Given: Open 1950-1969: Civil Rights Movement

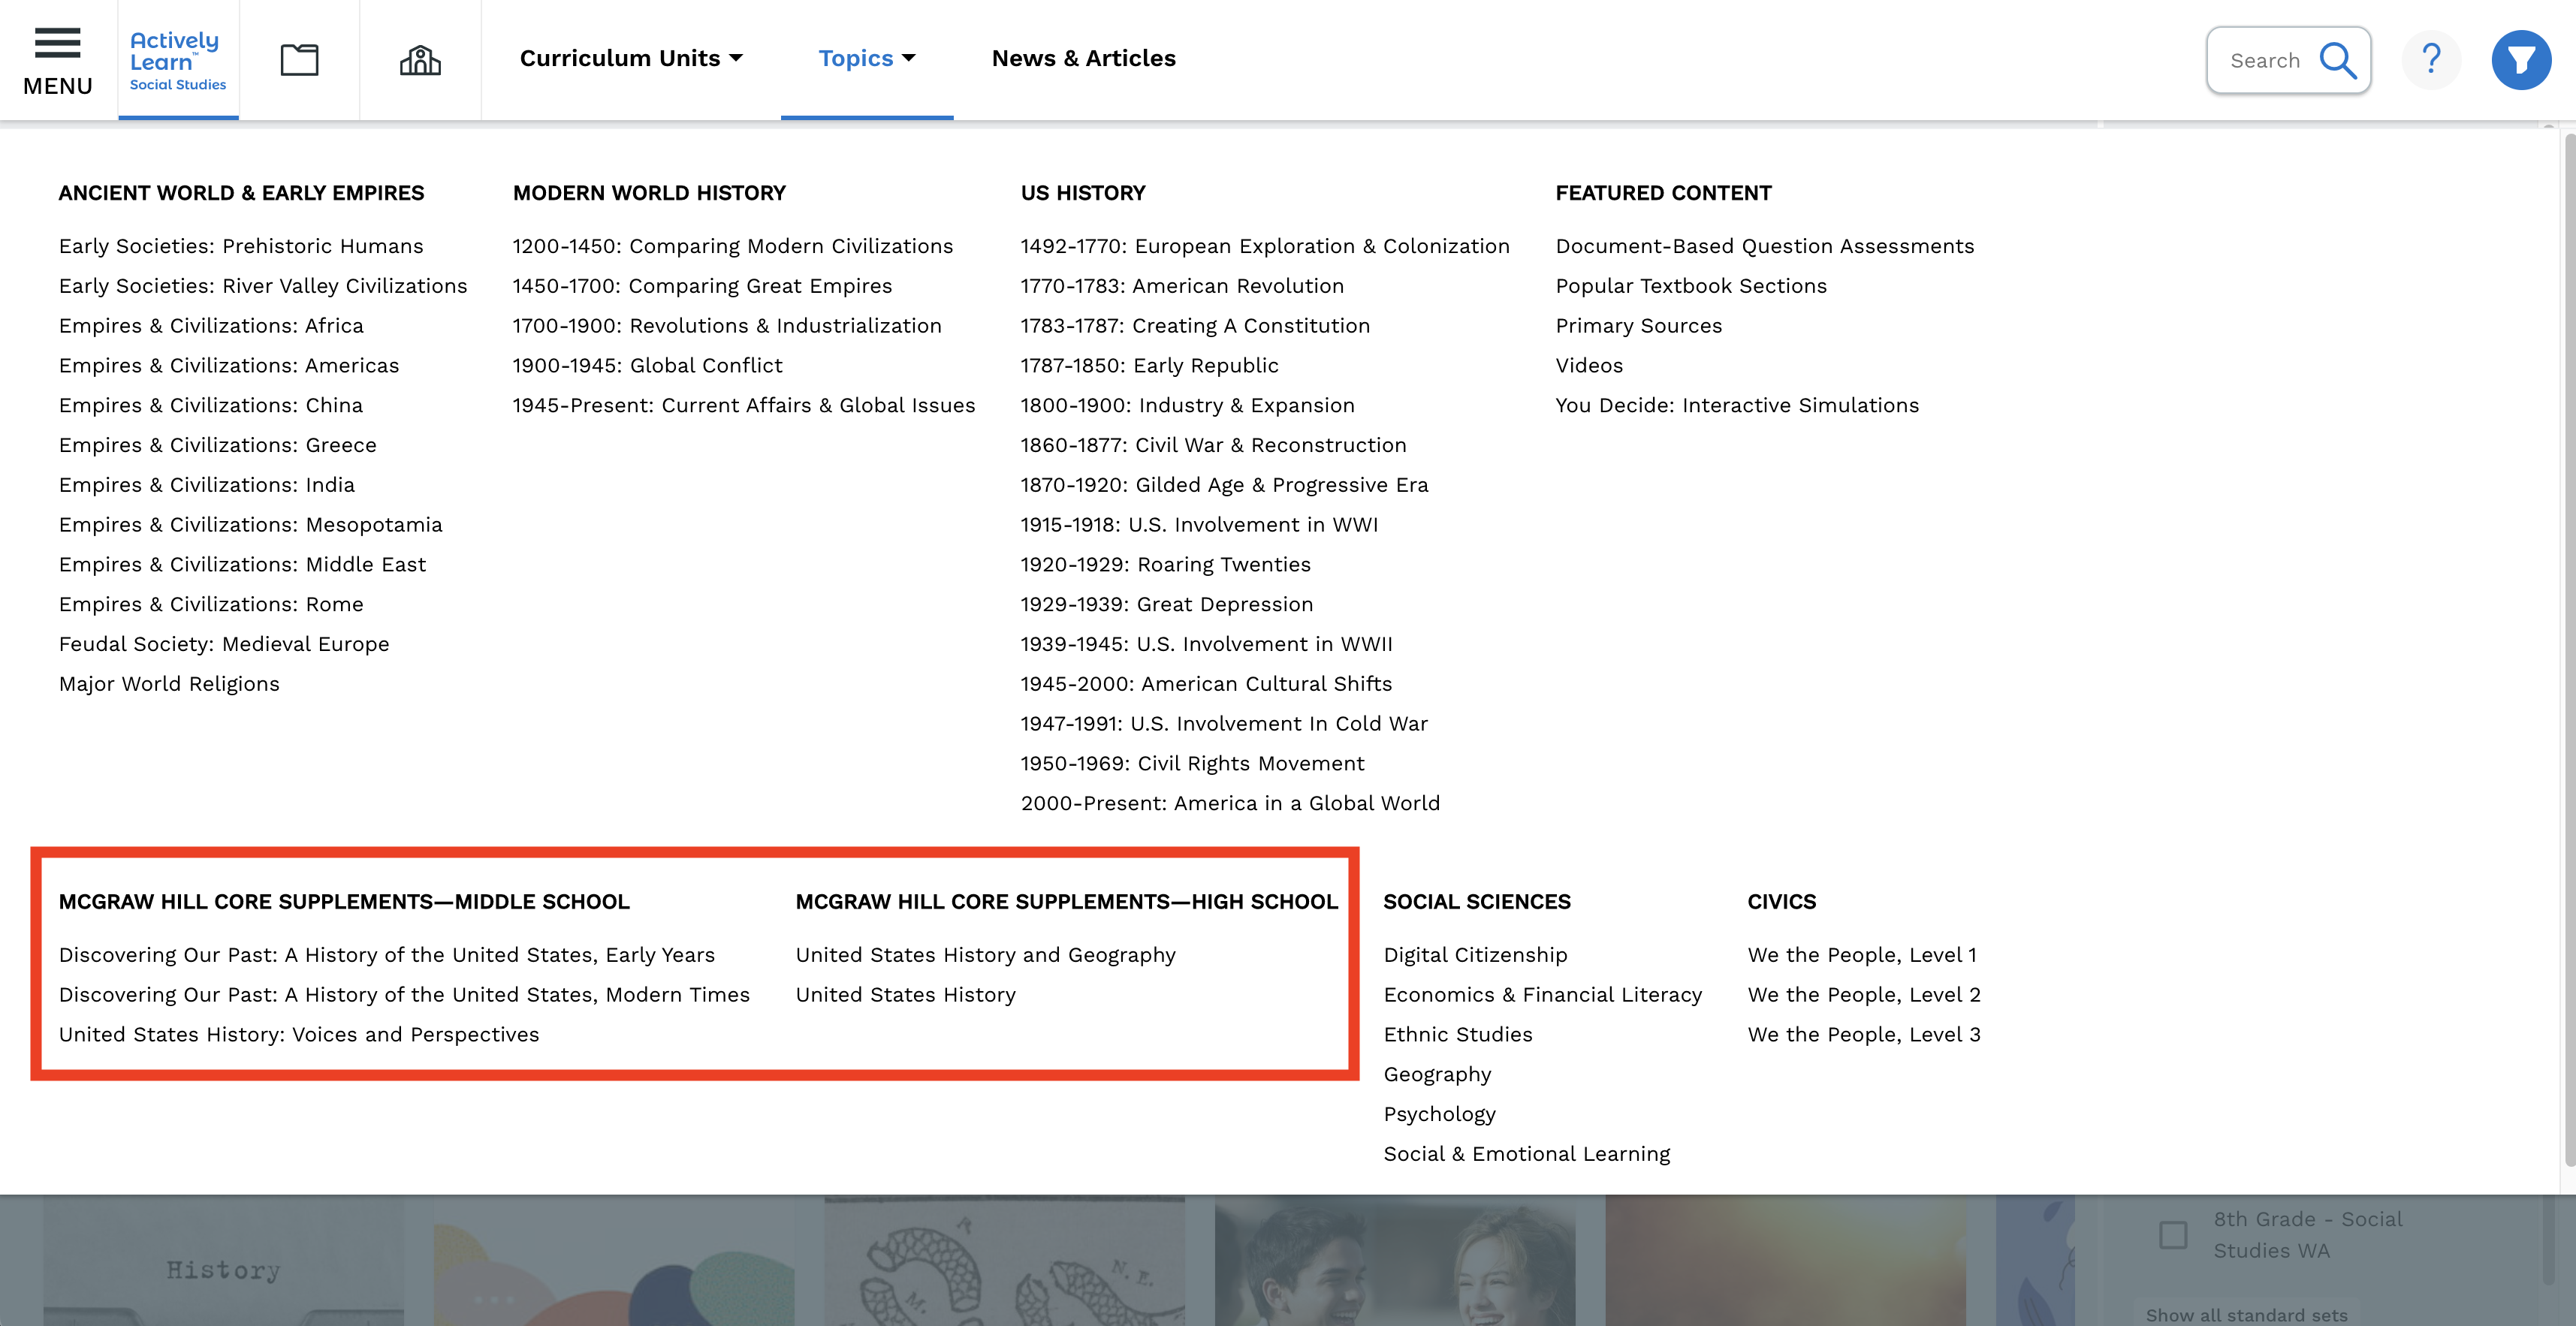Looking at the screenshot, I should tap(1192, 764).
